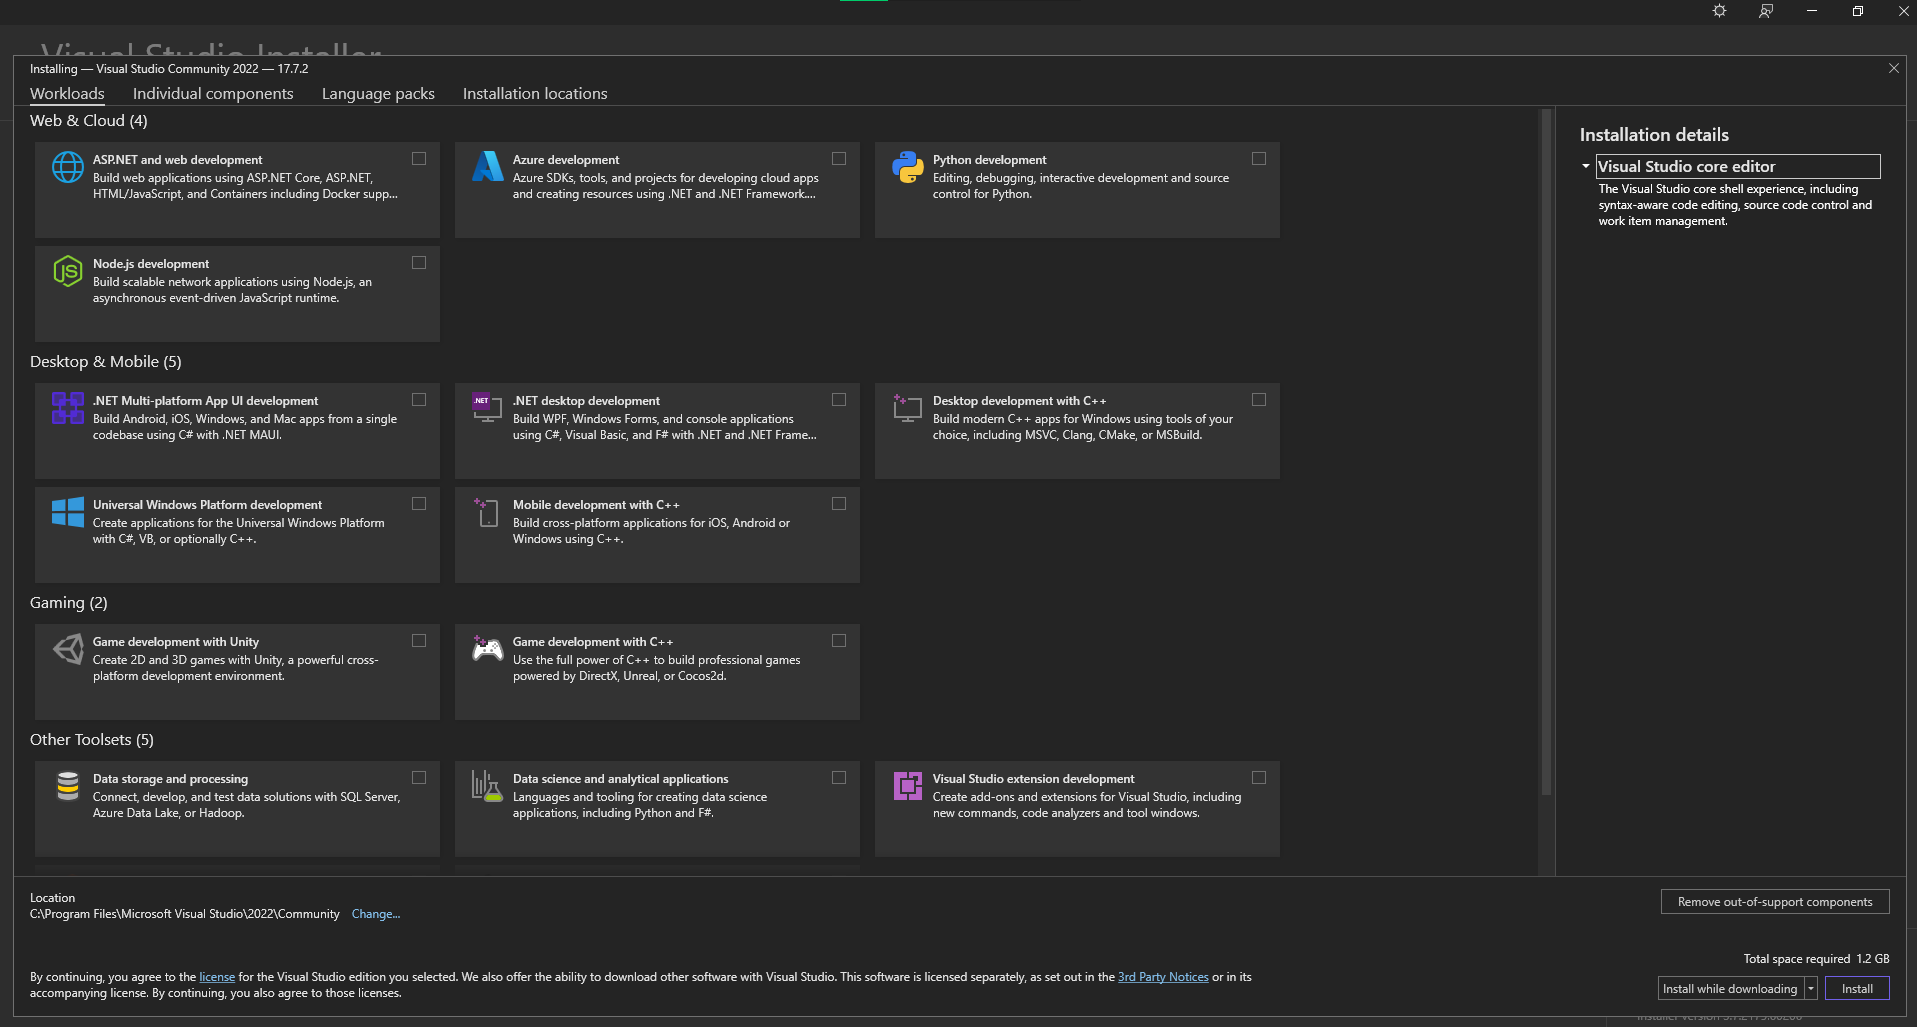Click the Azure development logo icon
1917x1027 pixels.
coord(488,167)
